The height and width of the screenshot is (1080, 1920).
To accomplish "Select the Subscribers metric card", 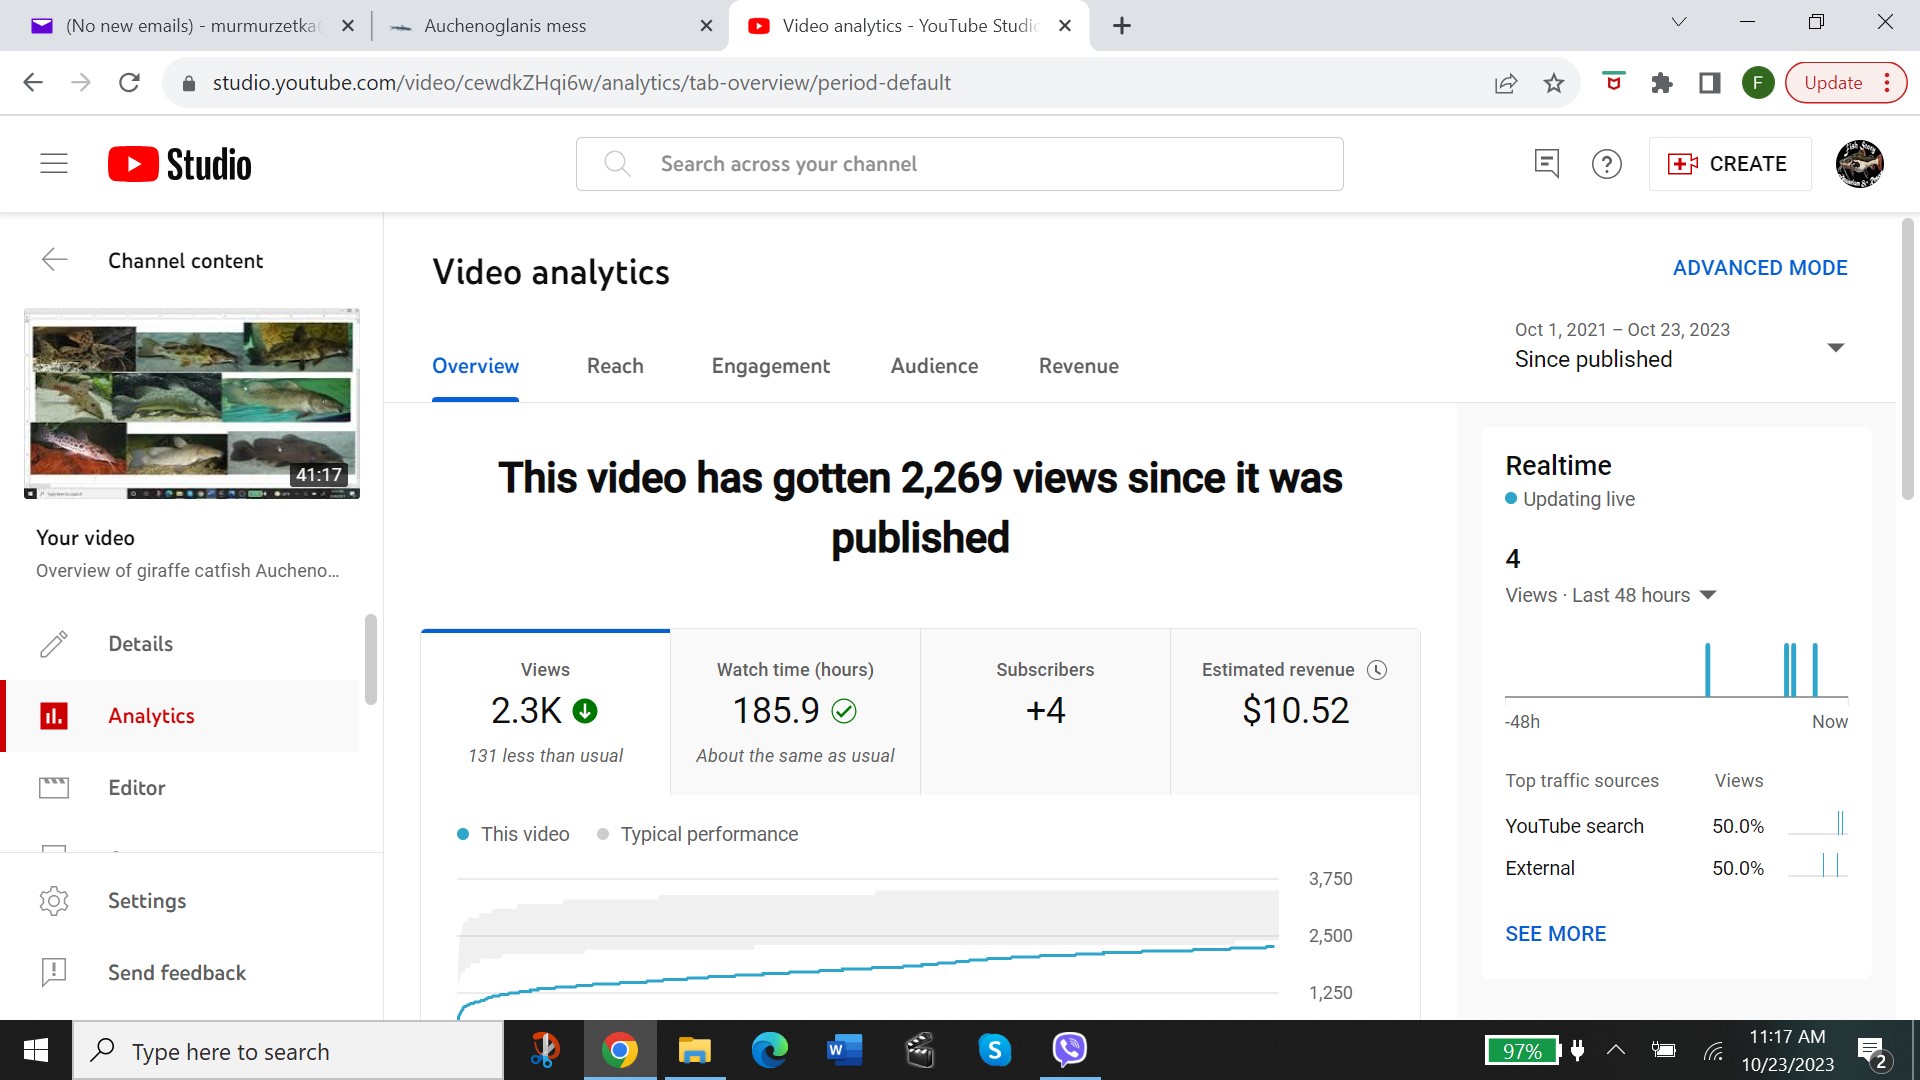I will [1045, 712].
